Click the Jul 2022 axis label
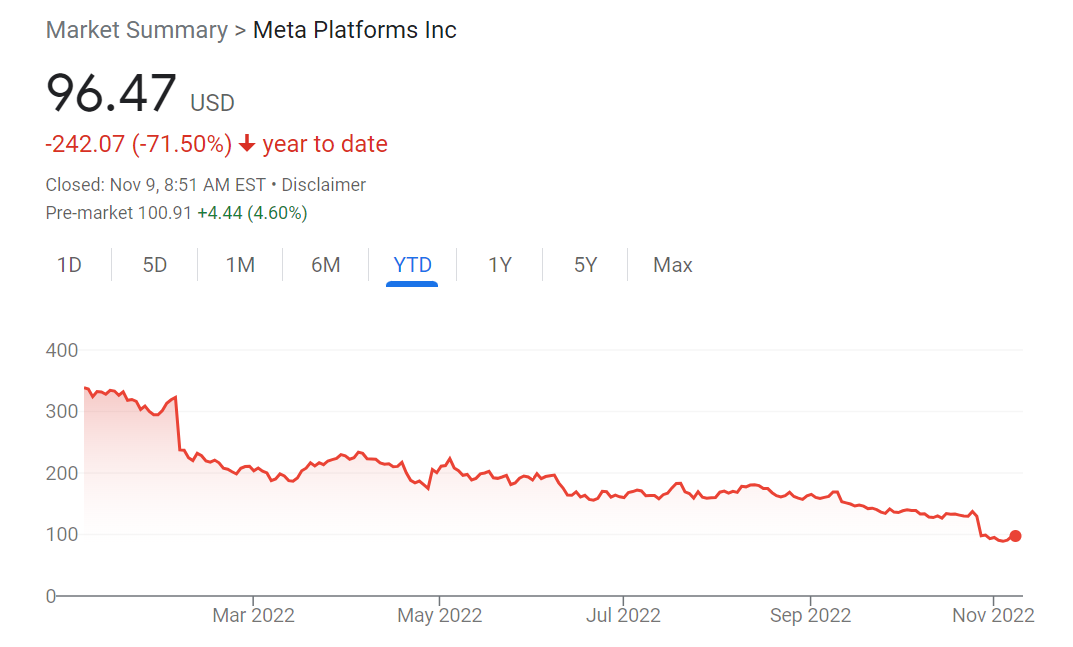1073x647 pixels. (622, 615)
